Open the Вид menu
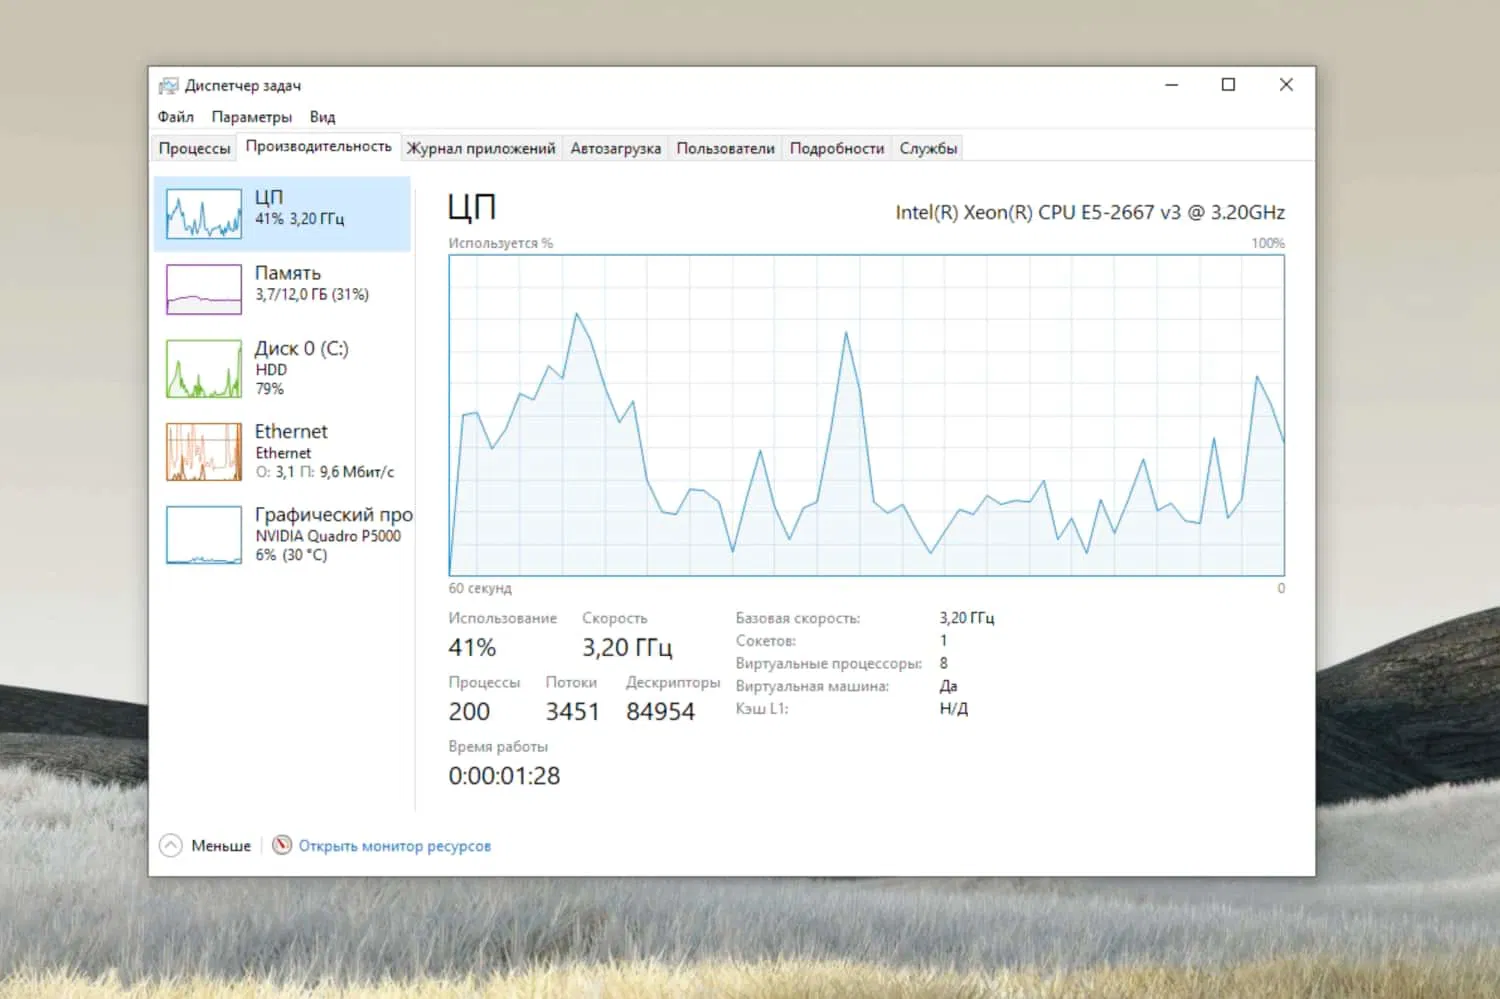This screenshot has width=1500, height=999. click(322, 117)
